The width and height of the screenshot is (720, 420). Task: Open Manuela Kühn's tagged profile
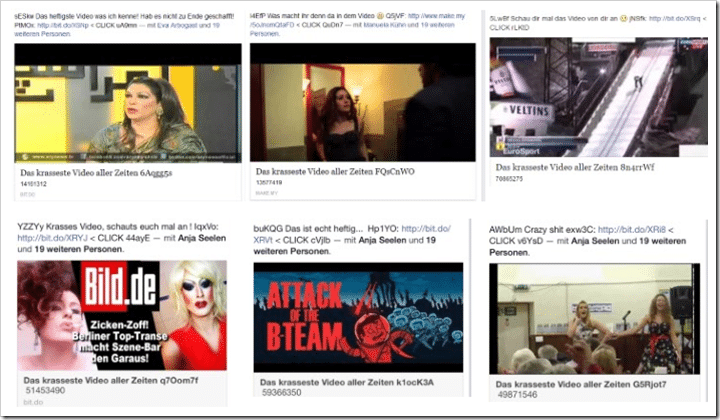click(x=384, y=25)
